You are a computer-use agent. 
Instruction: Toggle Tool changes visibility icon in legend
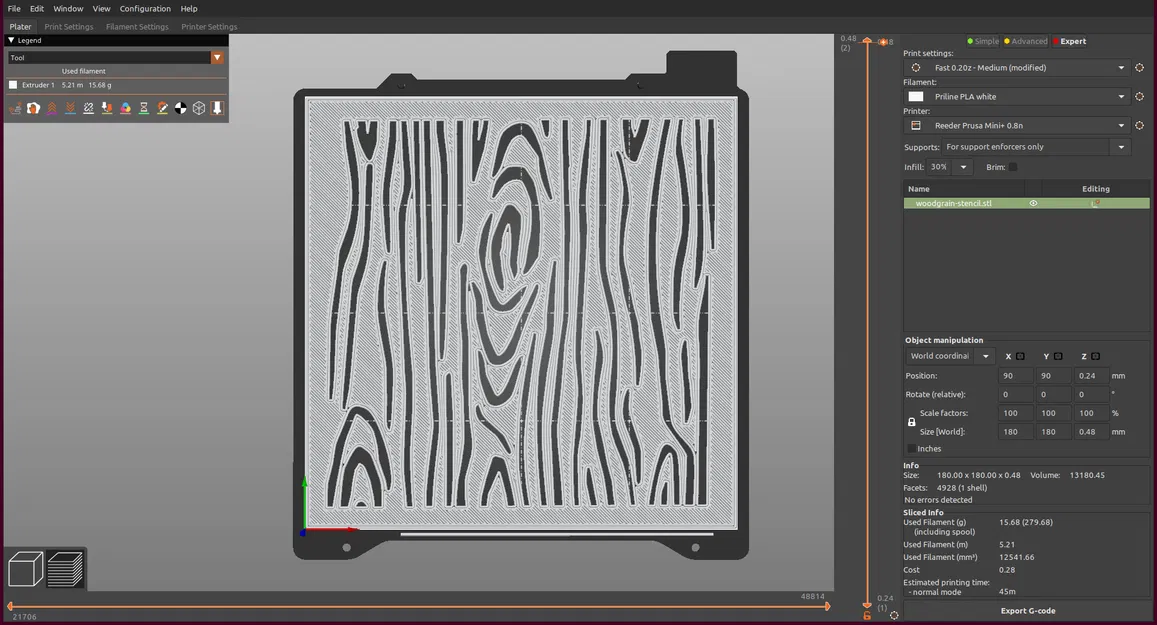click(107, 108)
